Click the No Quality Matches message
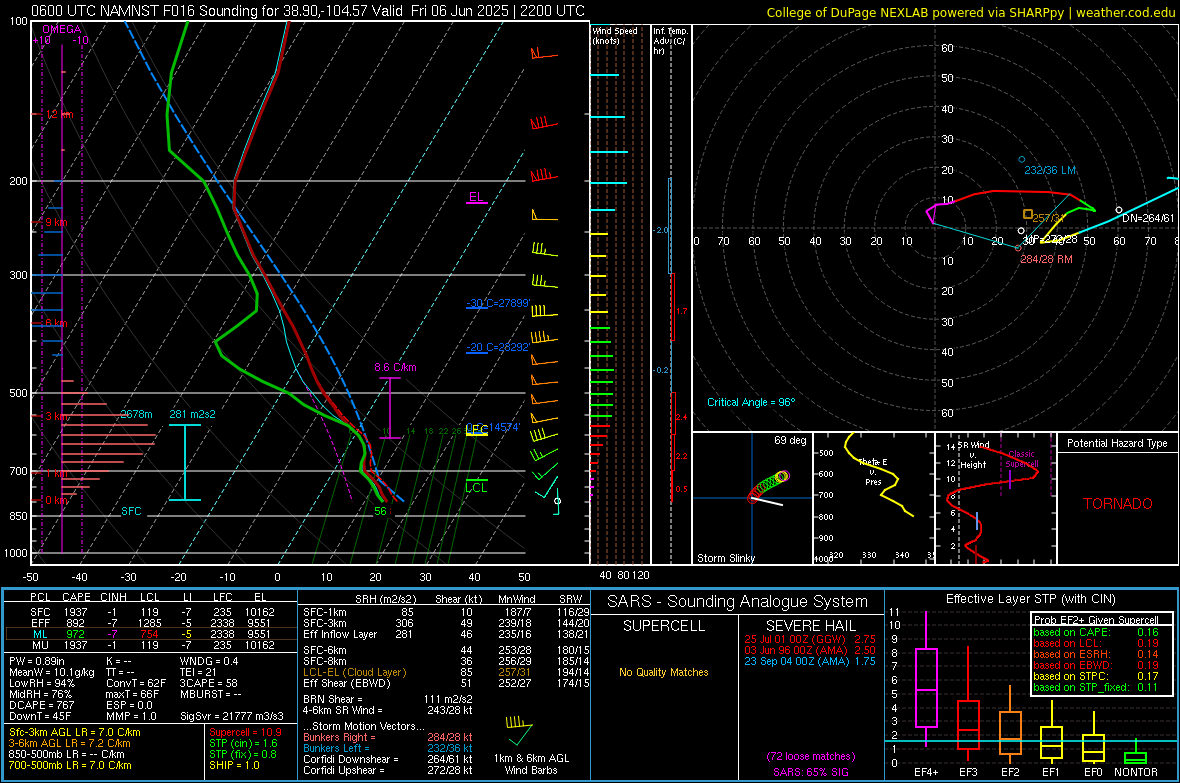The image size is (1180, 783). pyautogui.click(x=664, y=672)
